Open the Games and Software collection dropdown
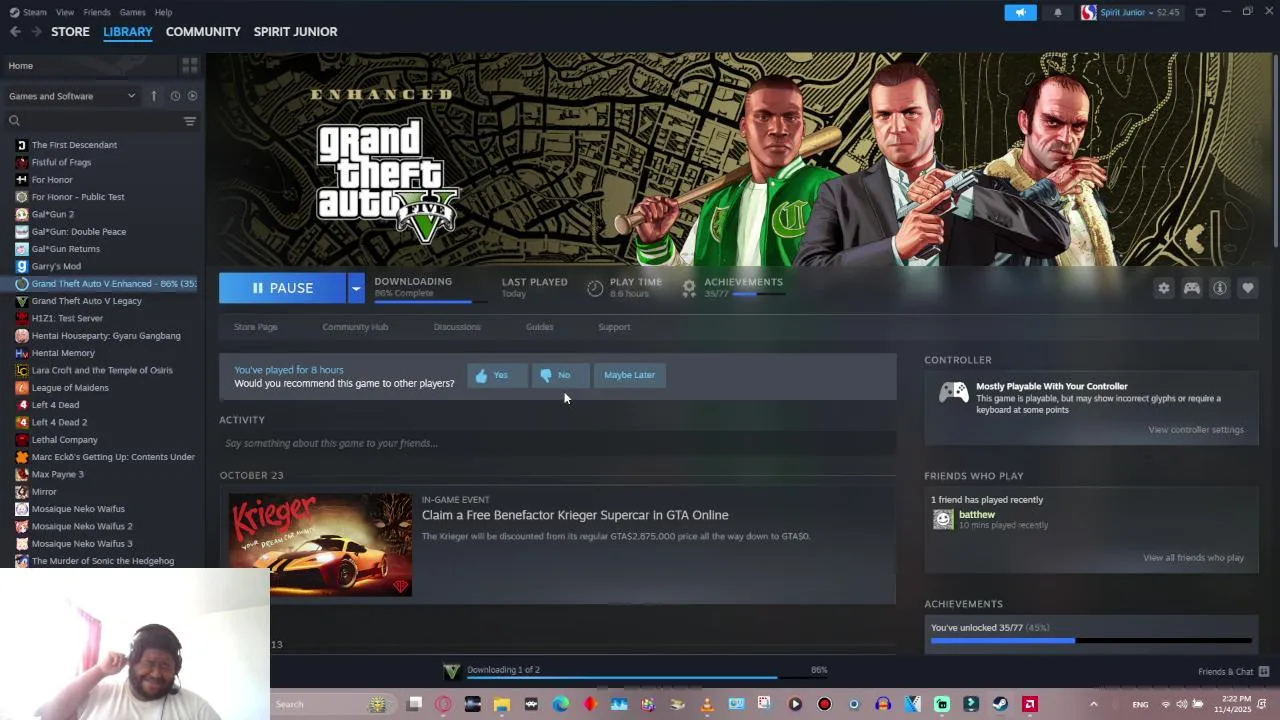The height and width of the screenshot is (720, 1280). tap(72, 96)
